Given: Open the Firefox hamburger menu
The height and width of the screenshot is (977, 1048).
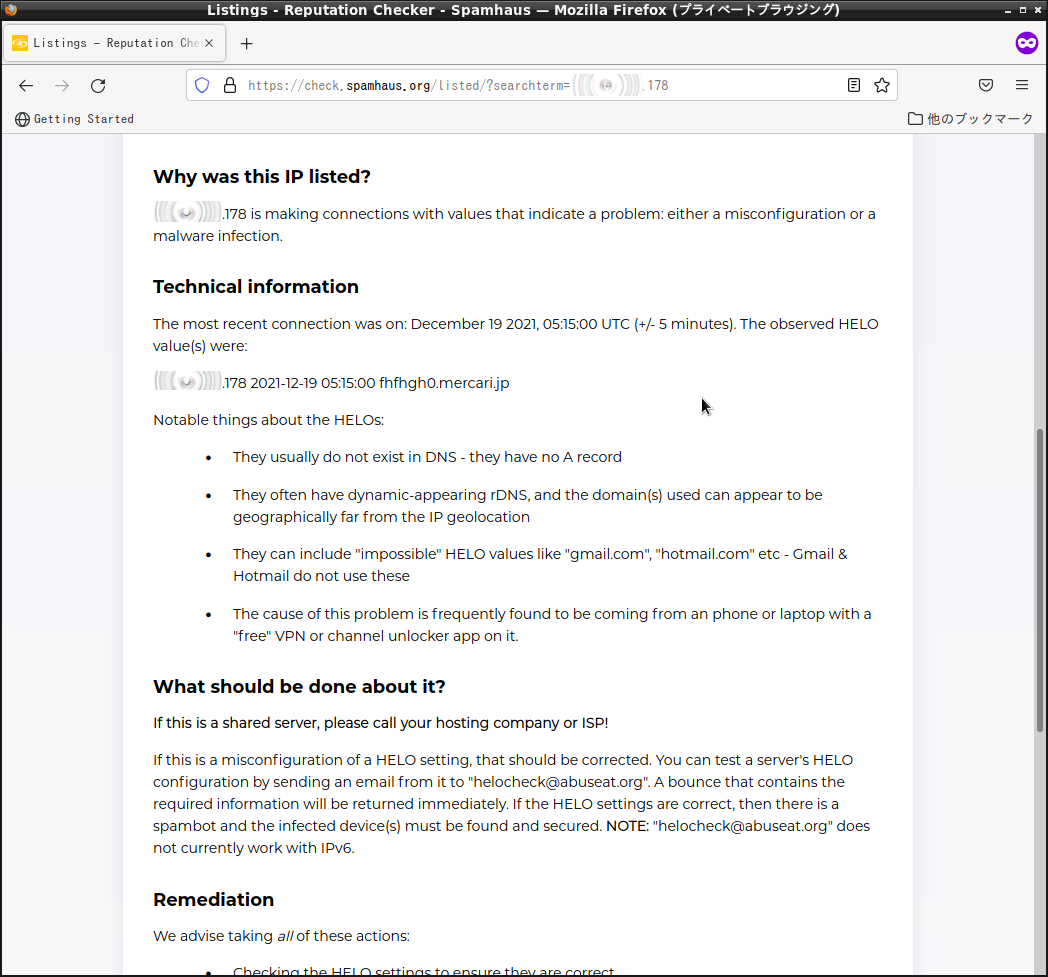Looking at the screenshot, I should click(1022, 86).
